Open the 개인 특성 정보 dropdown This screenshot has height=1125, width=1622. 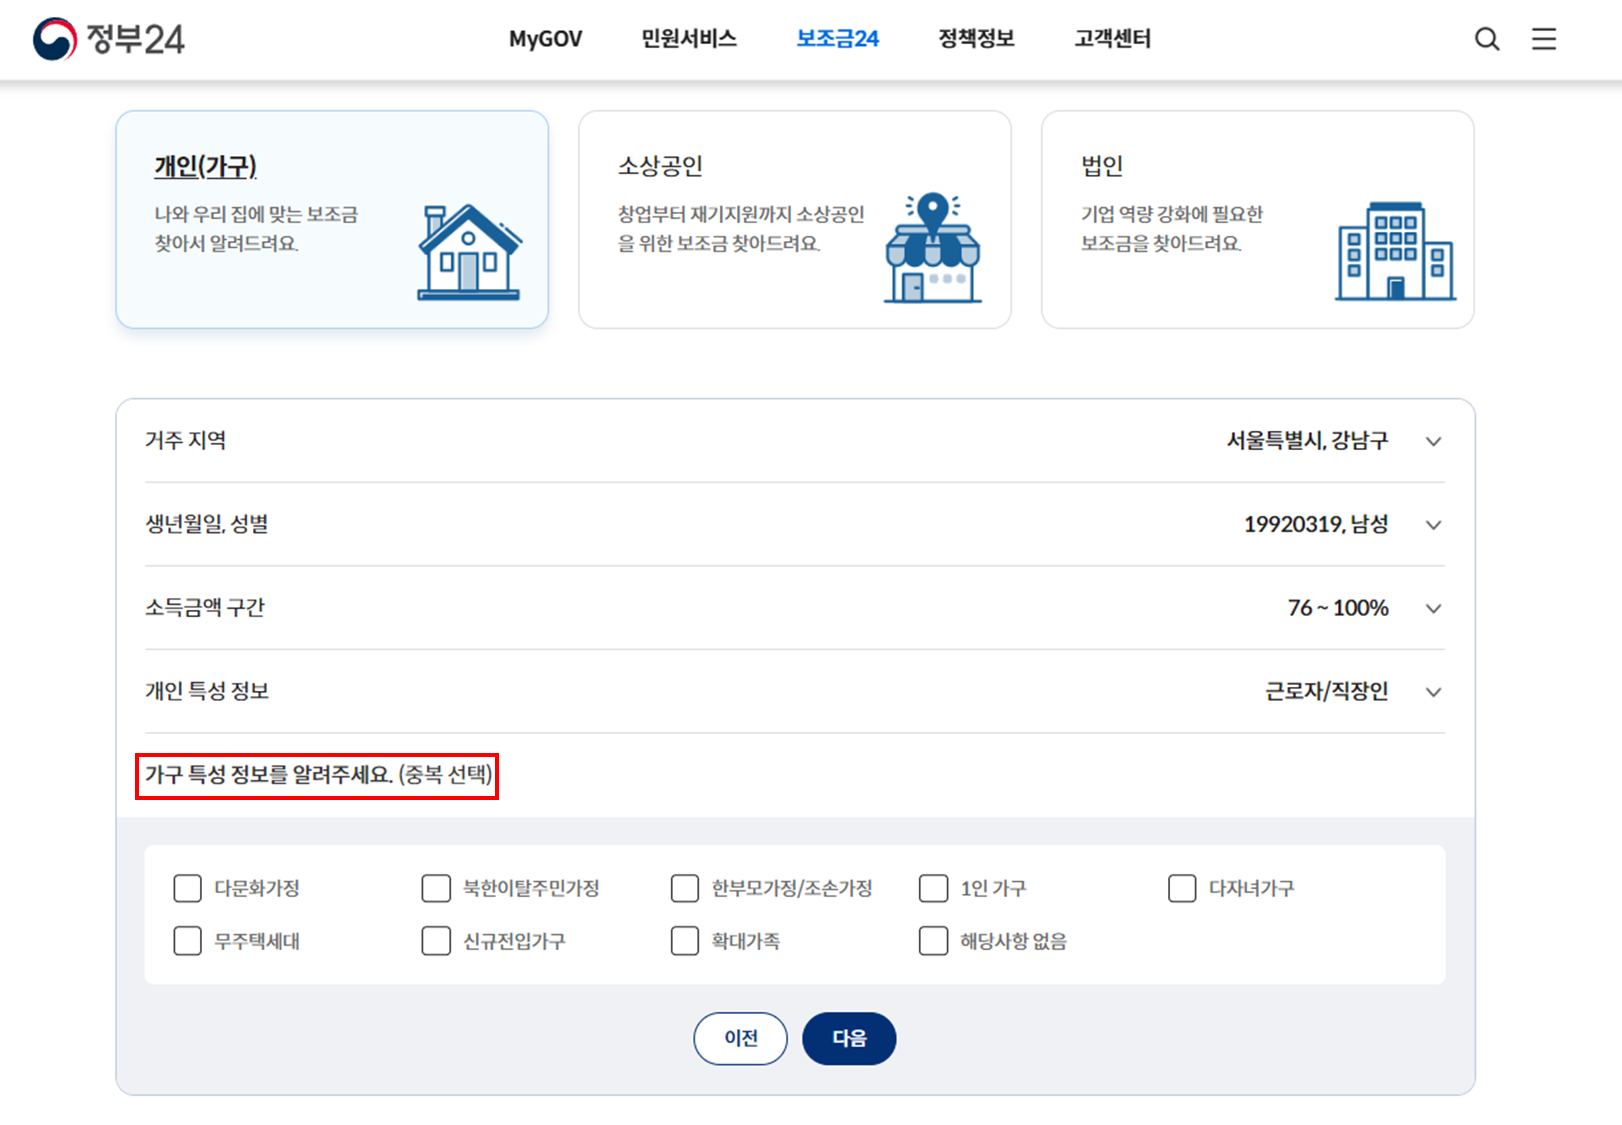pyautogui.click(x=1434, y=691)
